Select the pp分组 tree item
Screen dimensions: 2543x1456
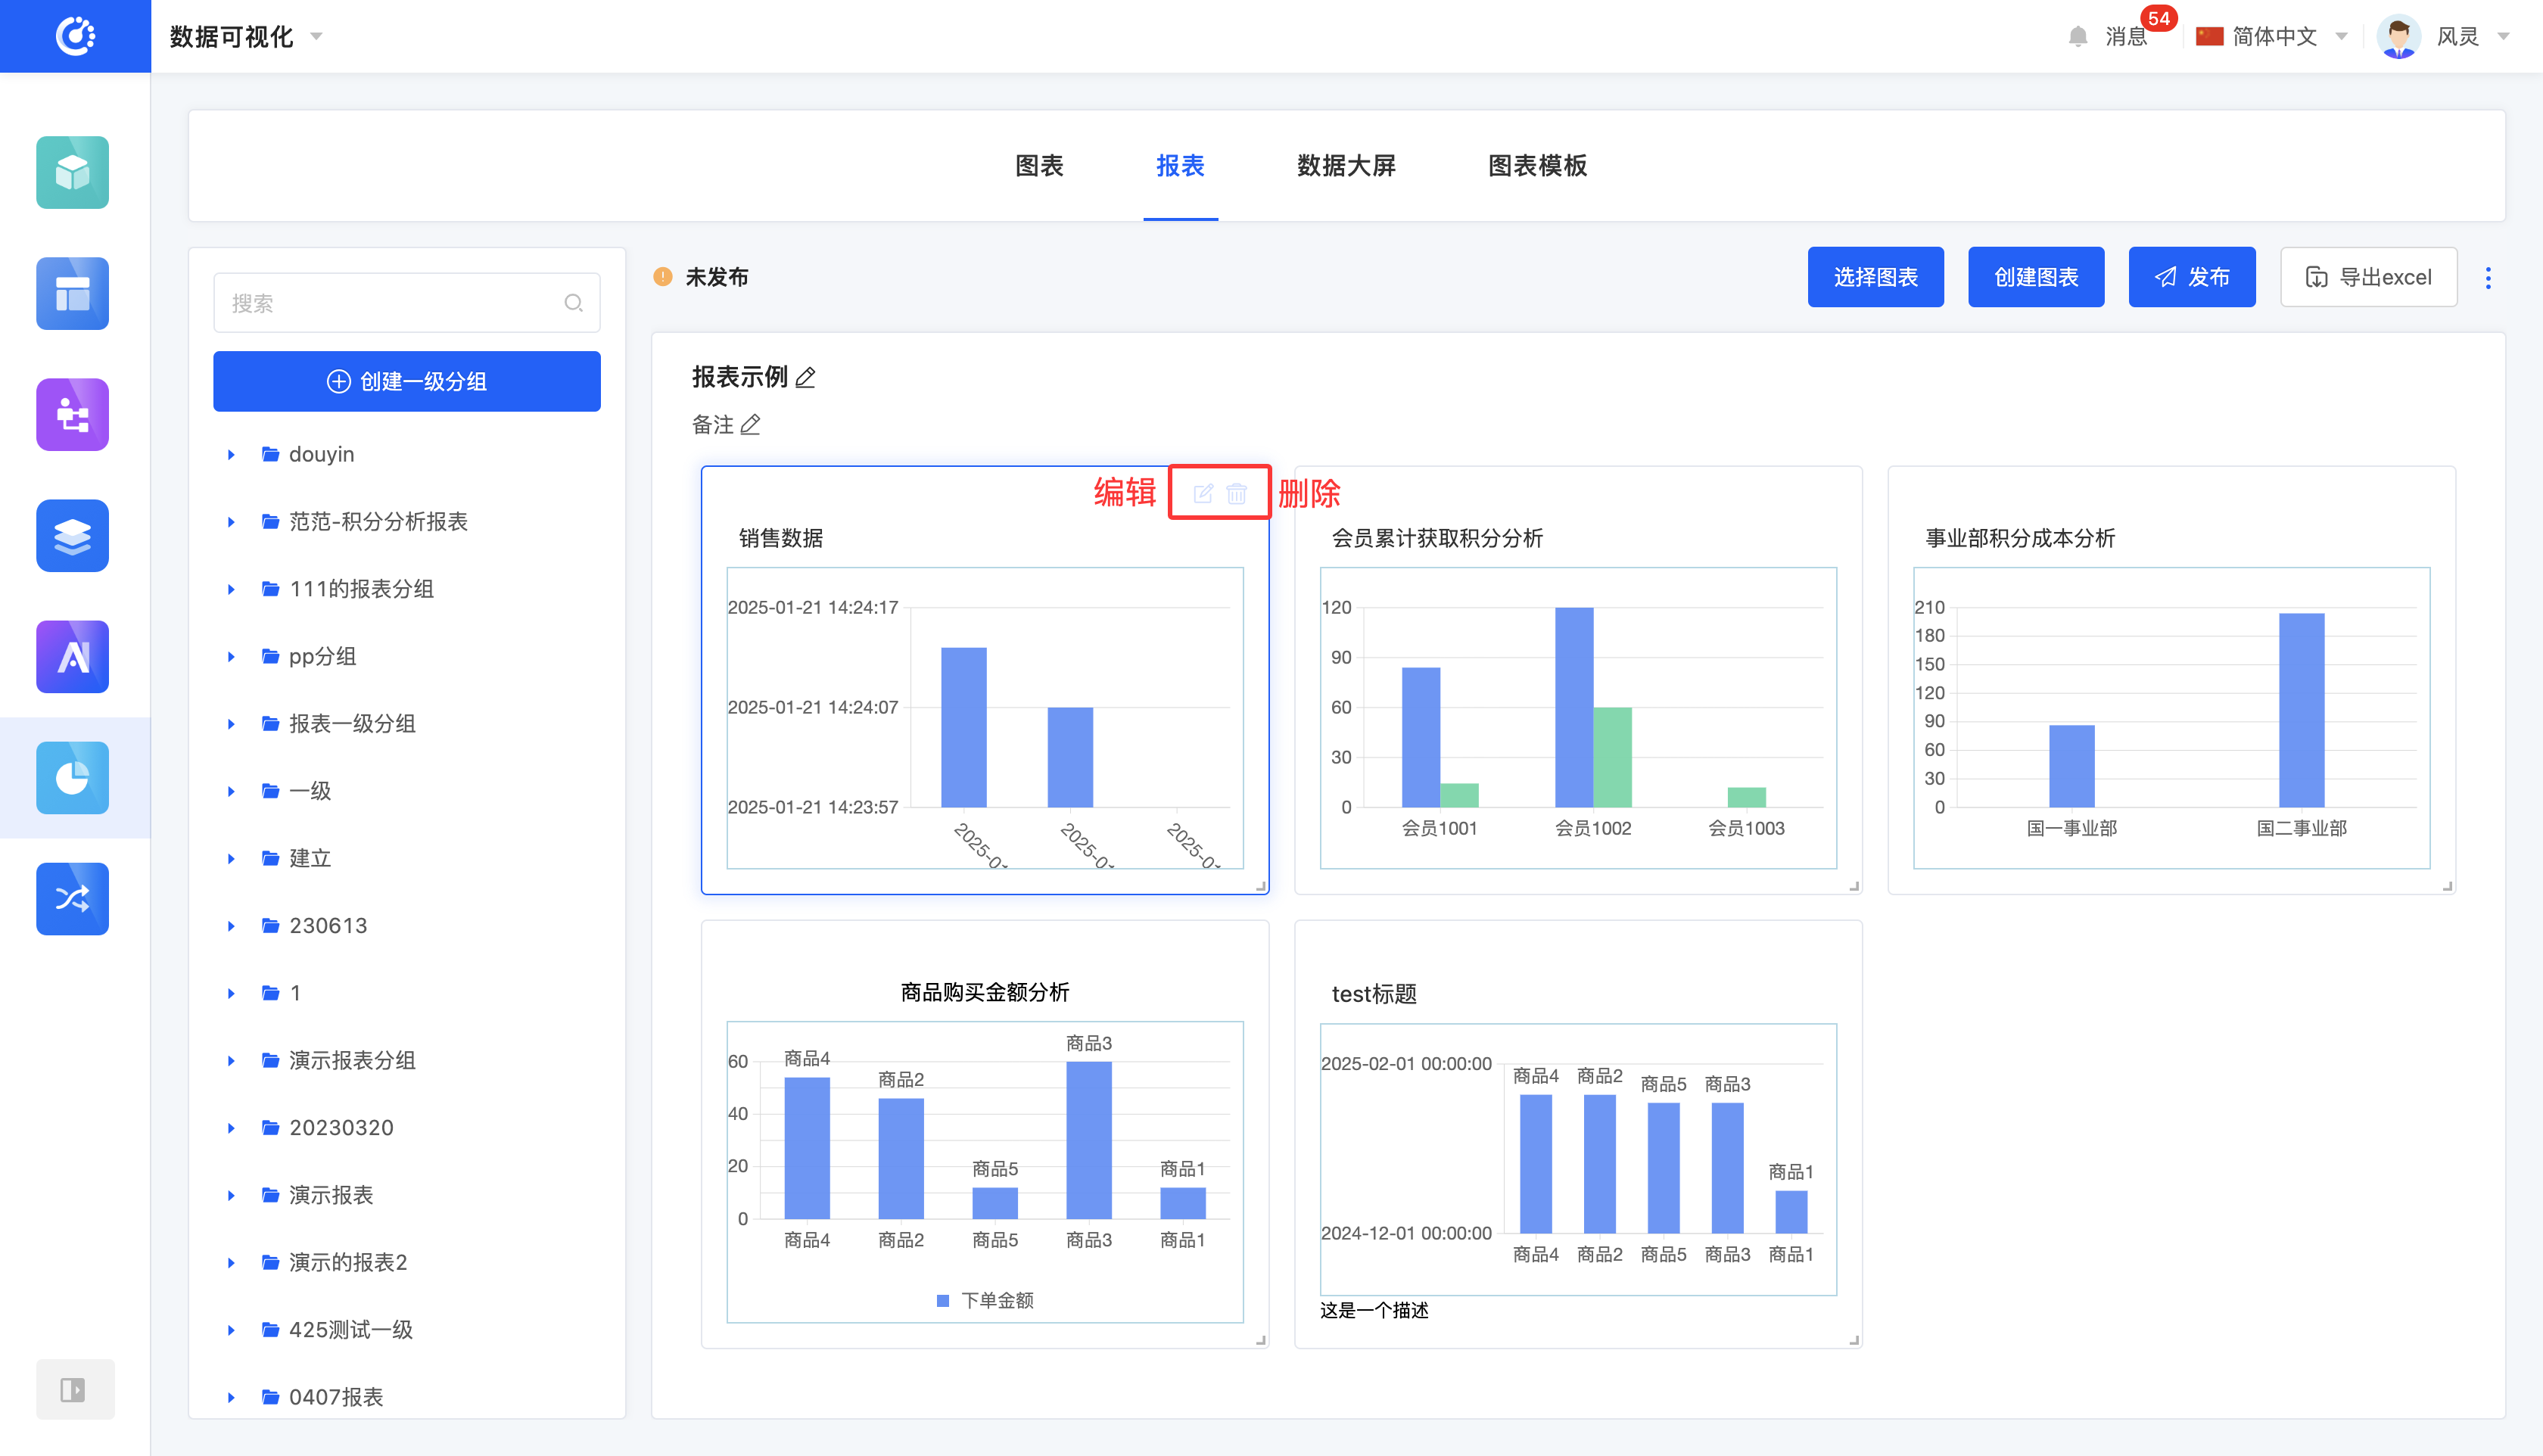[x=322, y=657]
